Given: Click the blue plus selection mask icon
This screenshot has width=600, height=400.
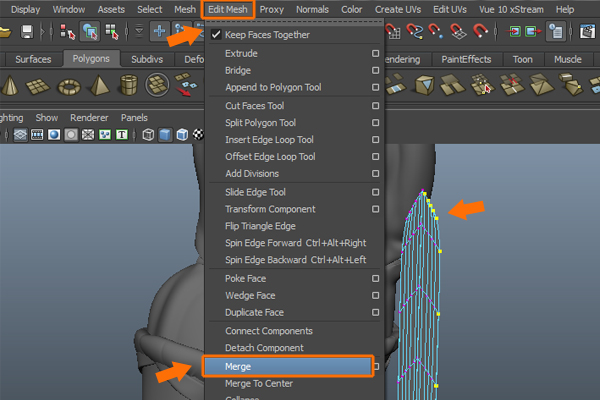Looking at the screenshot, I should pos(159,31).
